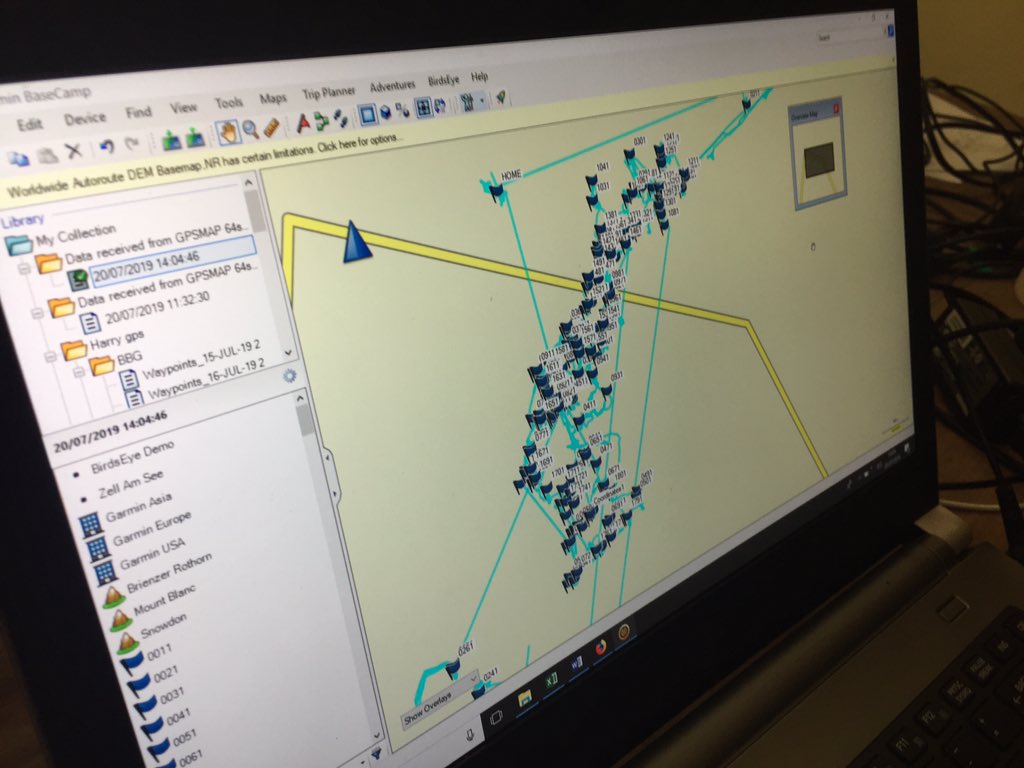This screenshot has width=1024, height=768.
Task: Collapse the second Data received folder
Action: pyautogui.click(x=37, y=313)
